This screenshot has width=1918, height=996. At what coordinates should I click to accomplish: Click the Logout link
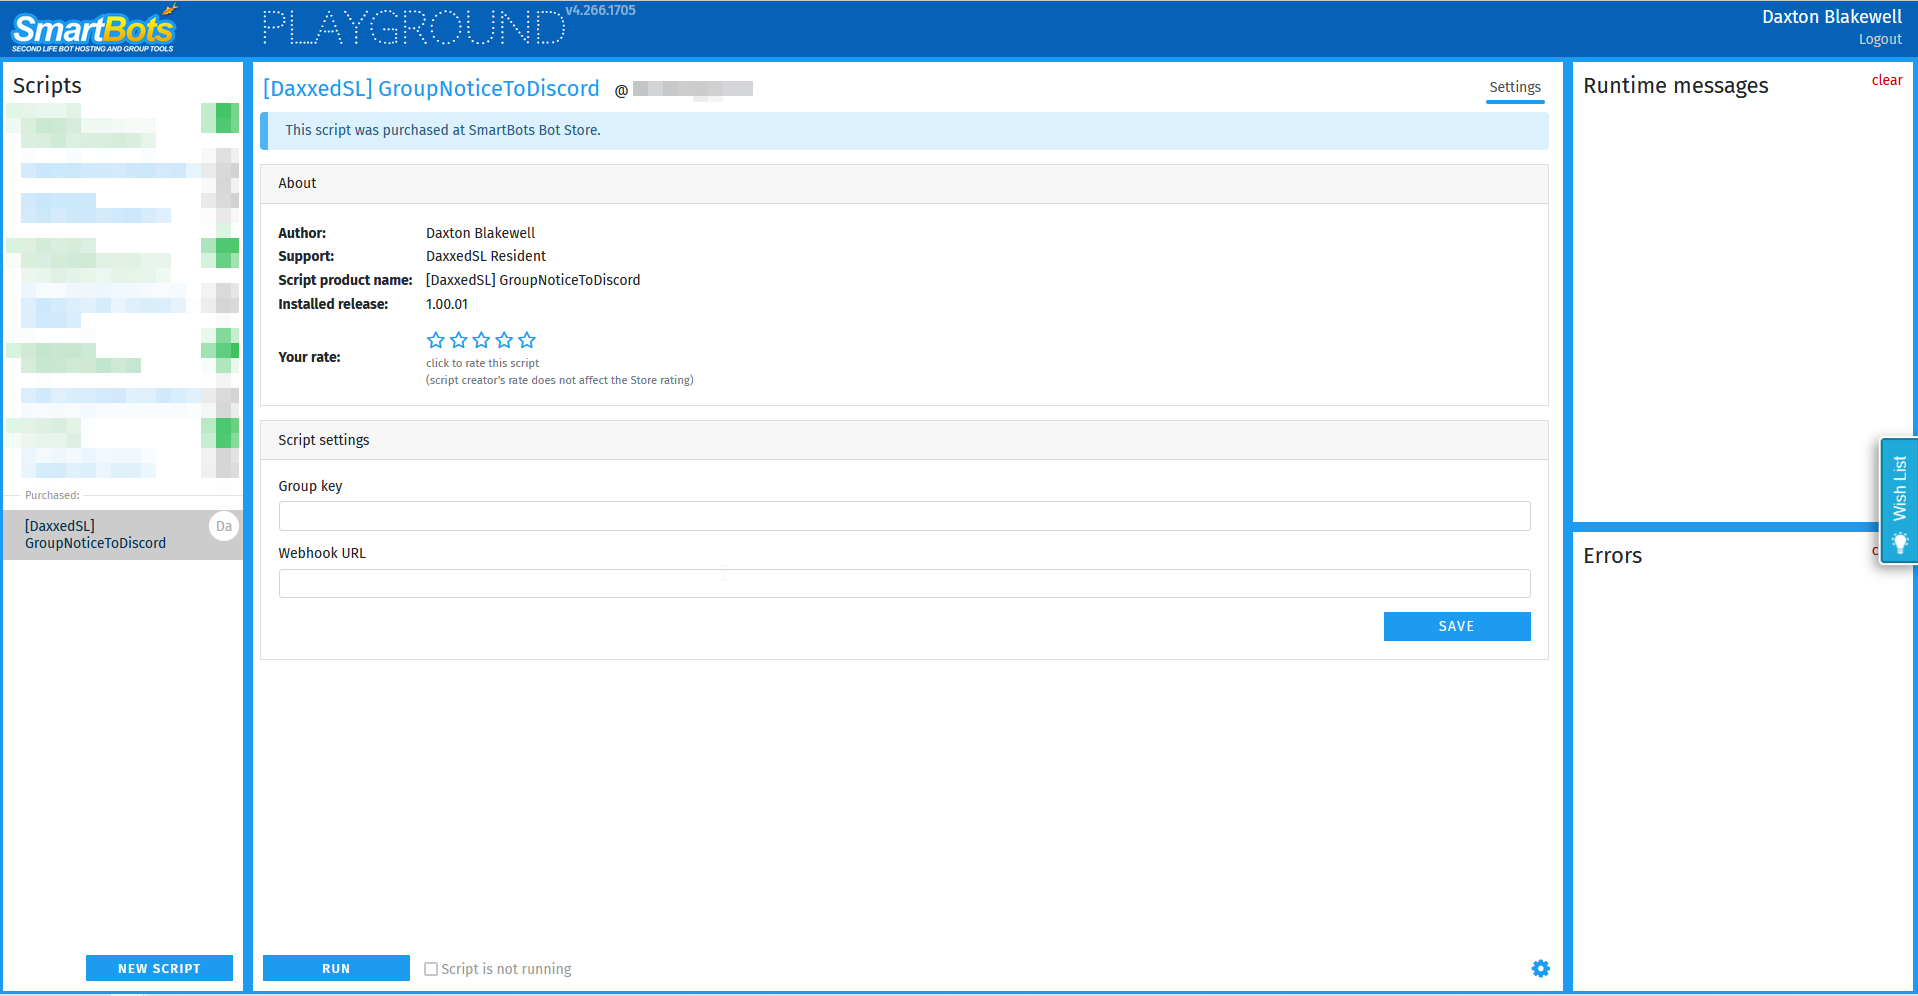pyautogui.click(x=1879, y=39)
